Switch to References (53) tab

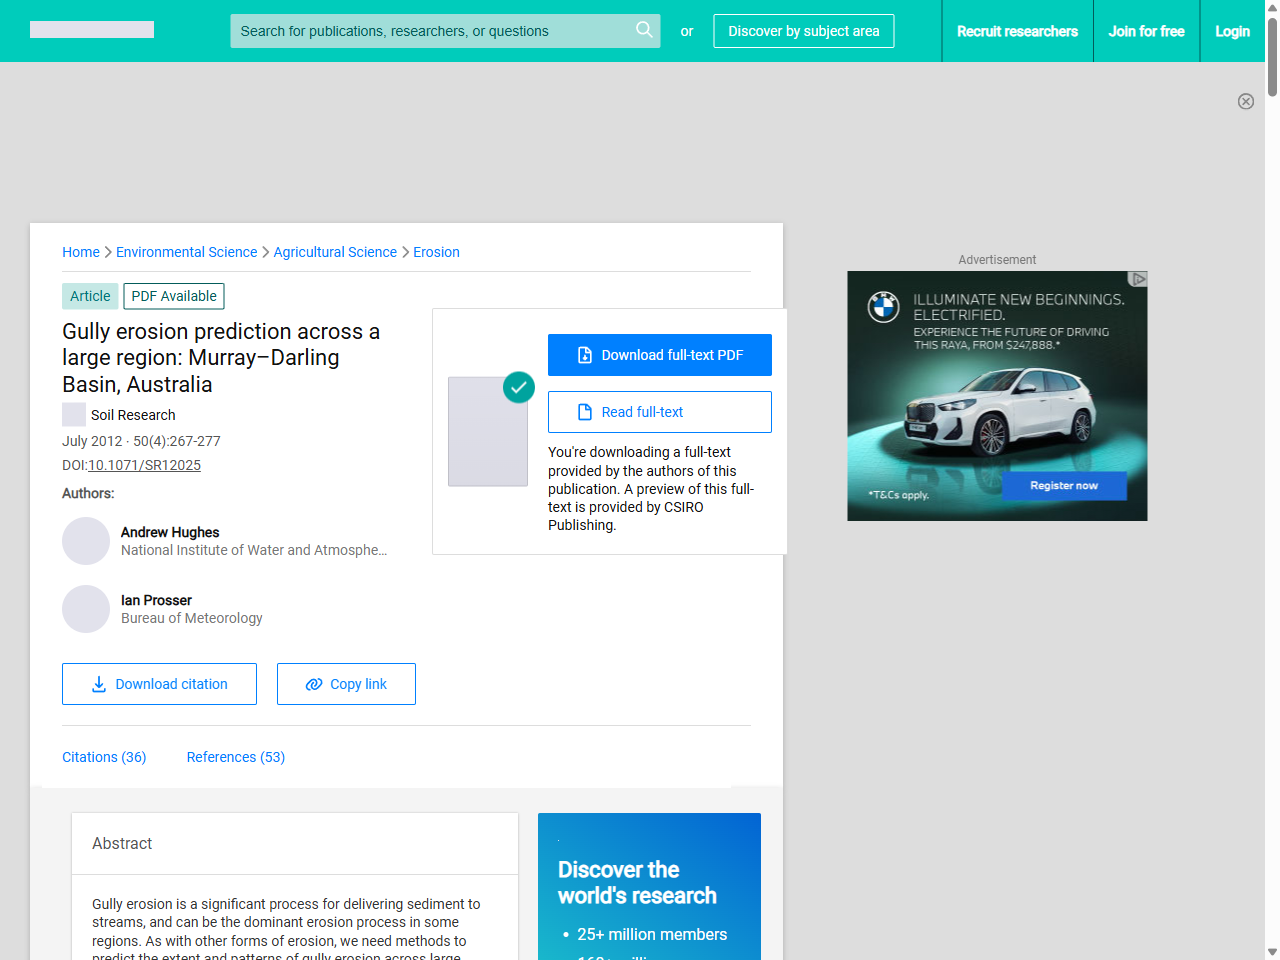(236, 757)
